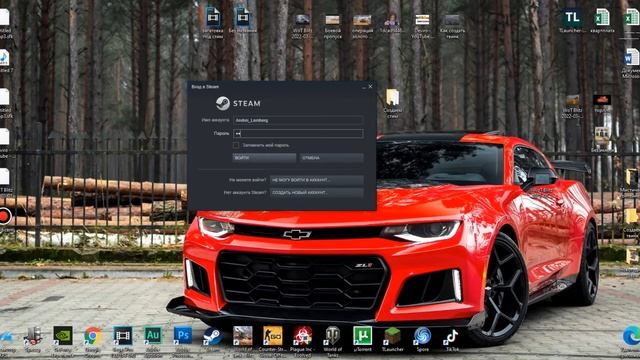Click the СОЗДАТЬ НОВЫЙ АККАУНТ button

(x=317, y=193)
